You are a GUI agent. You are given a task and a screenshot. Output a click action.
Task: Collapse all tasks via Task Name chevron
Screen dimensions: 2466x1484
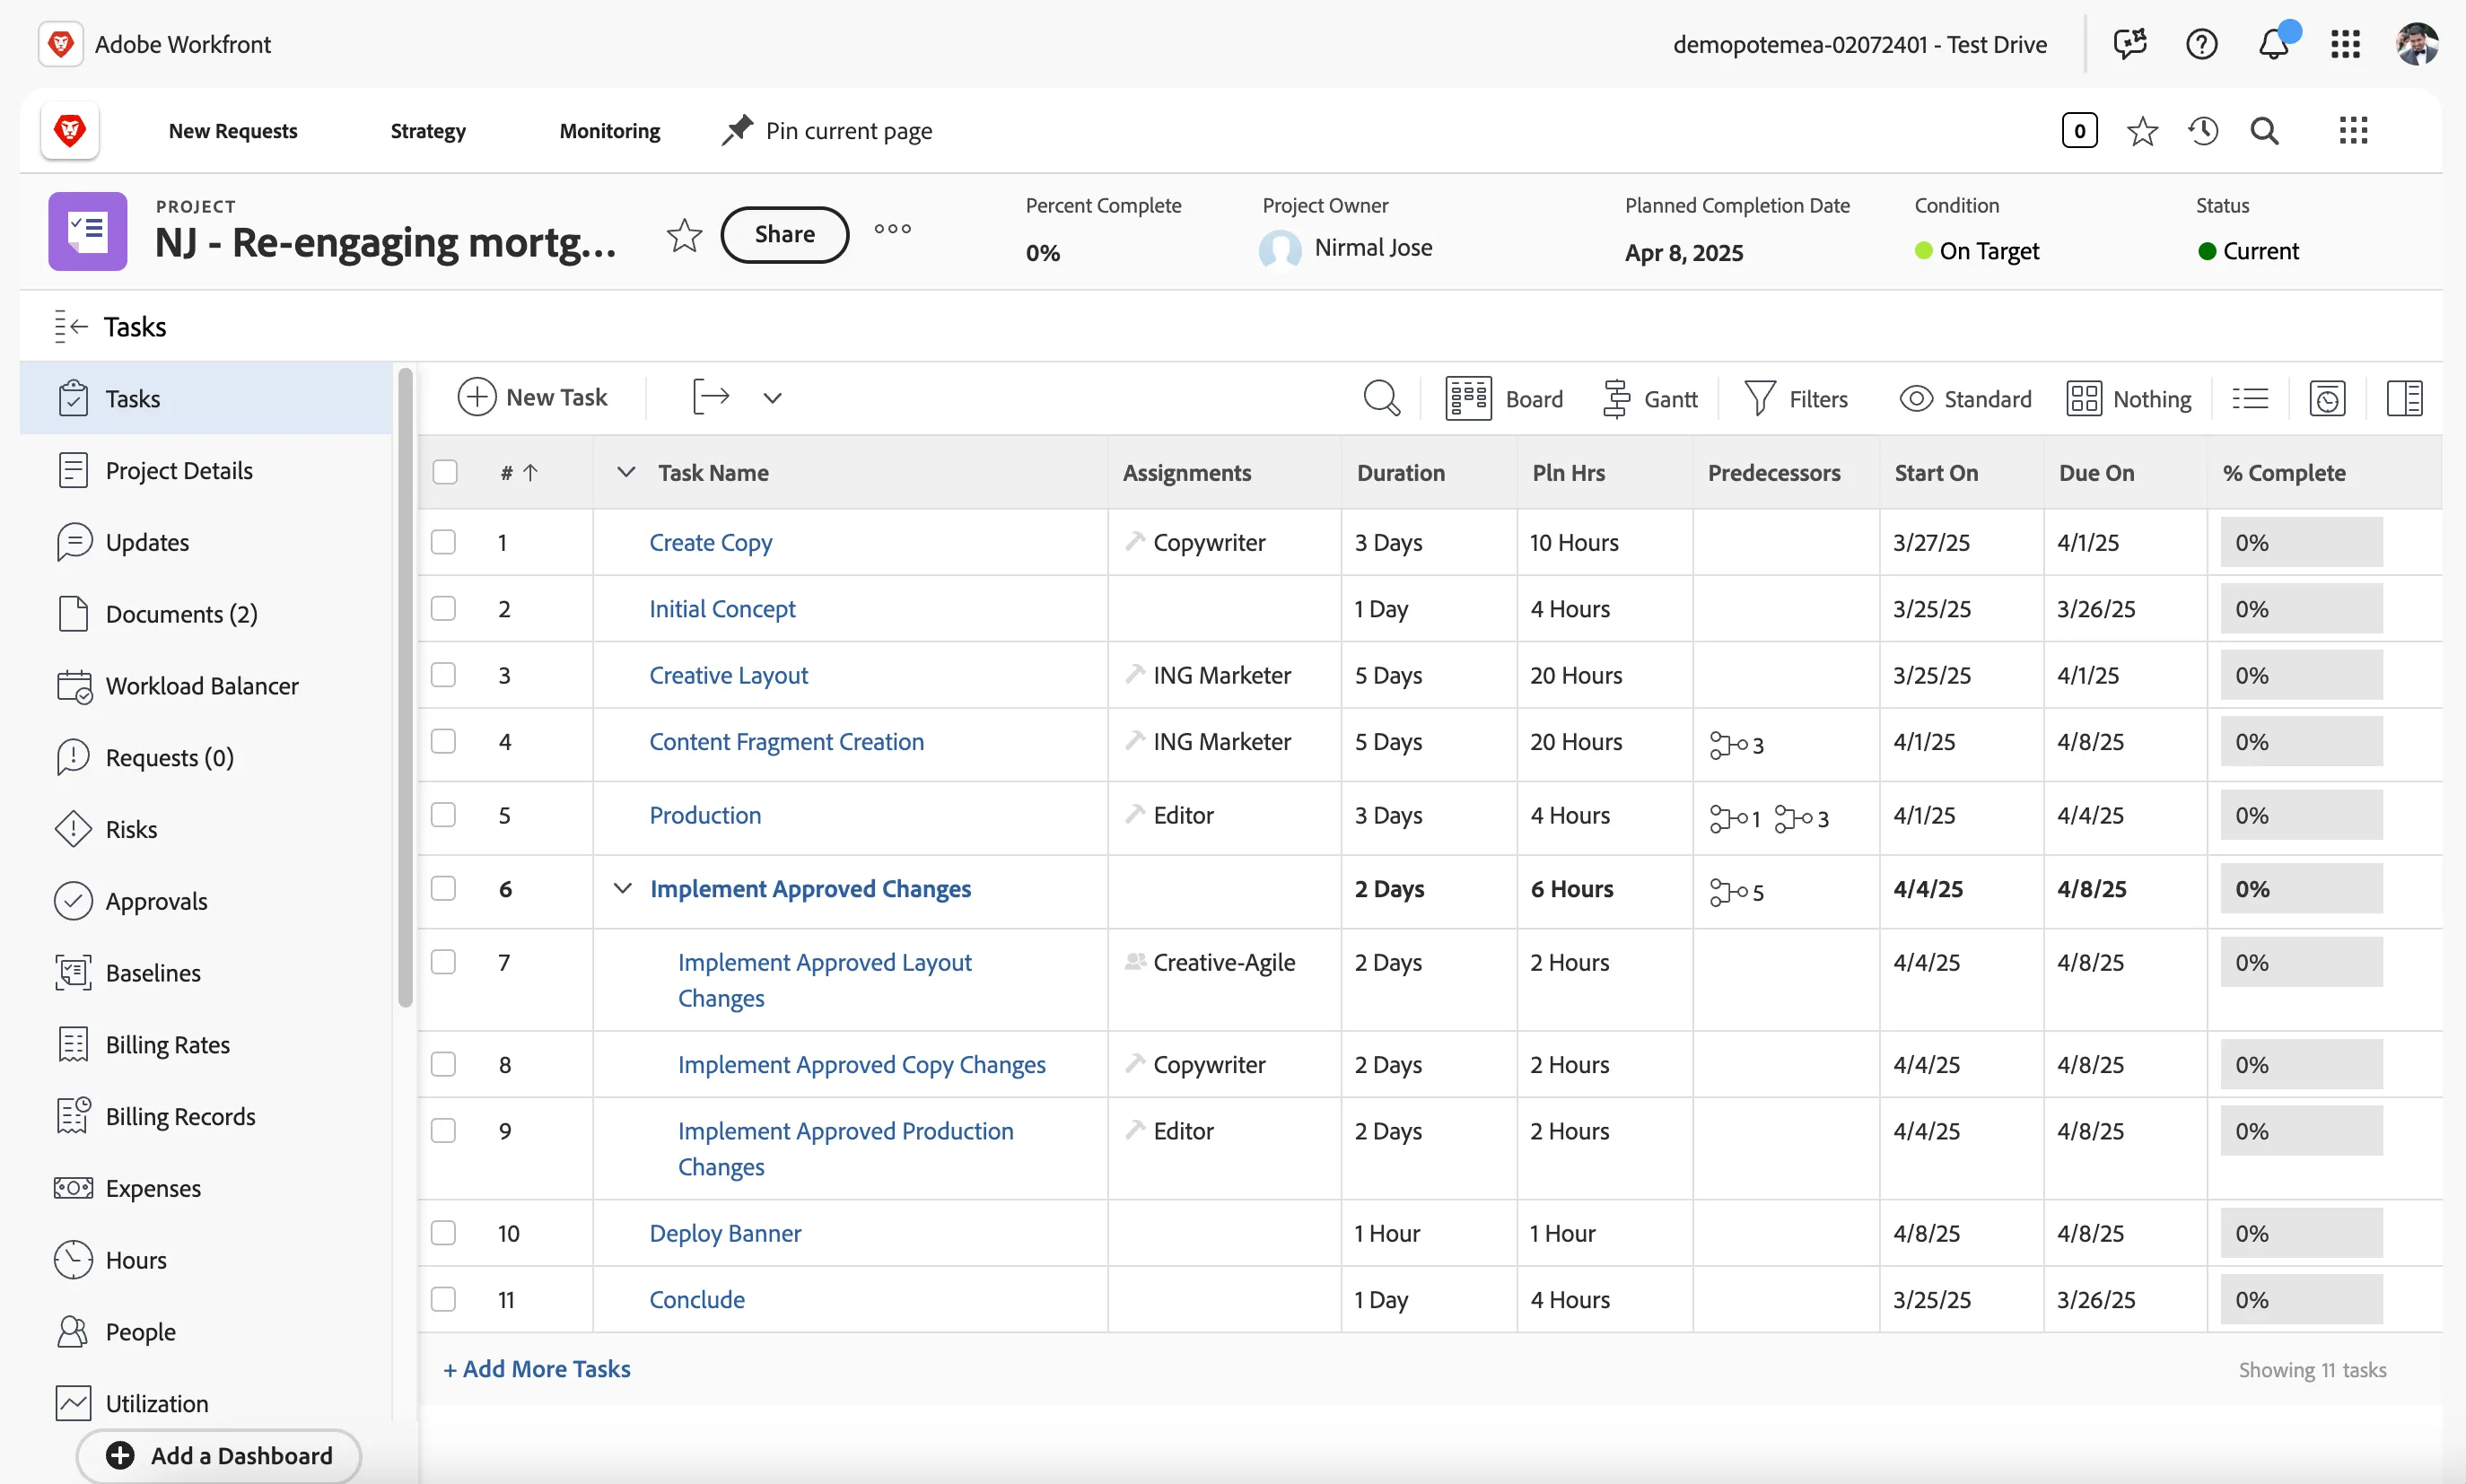point(626,472)
